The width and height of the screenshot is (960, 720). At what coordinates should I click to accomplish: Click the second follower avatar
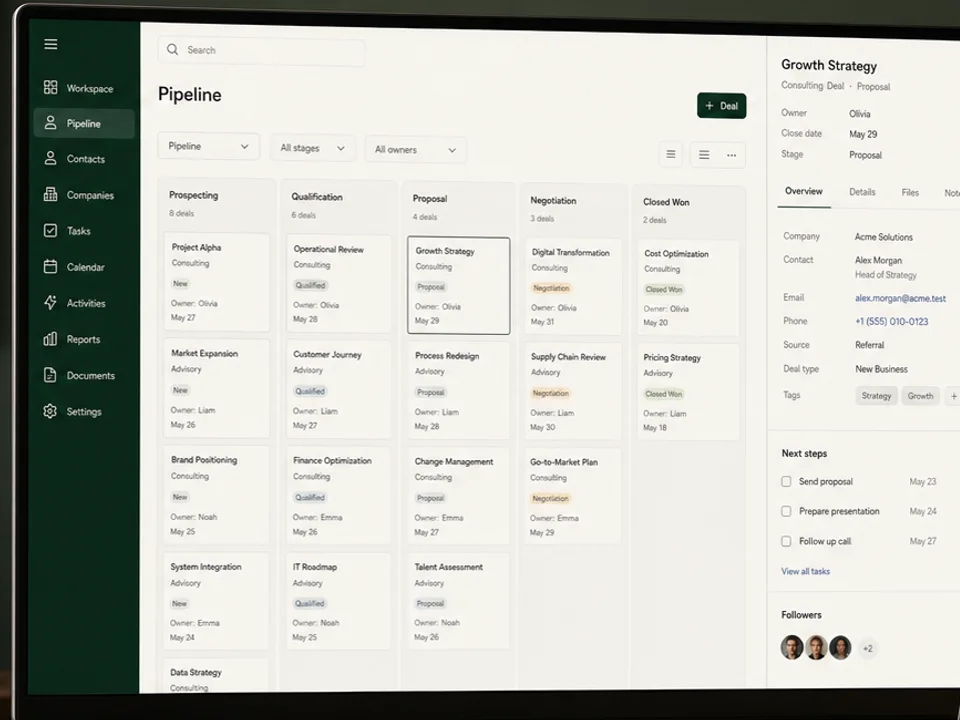816,647
